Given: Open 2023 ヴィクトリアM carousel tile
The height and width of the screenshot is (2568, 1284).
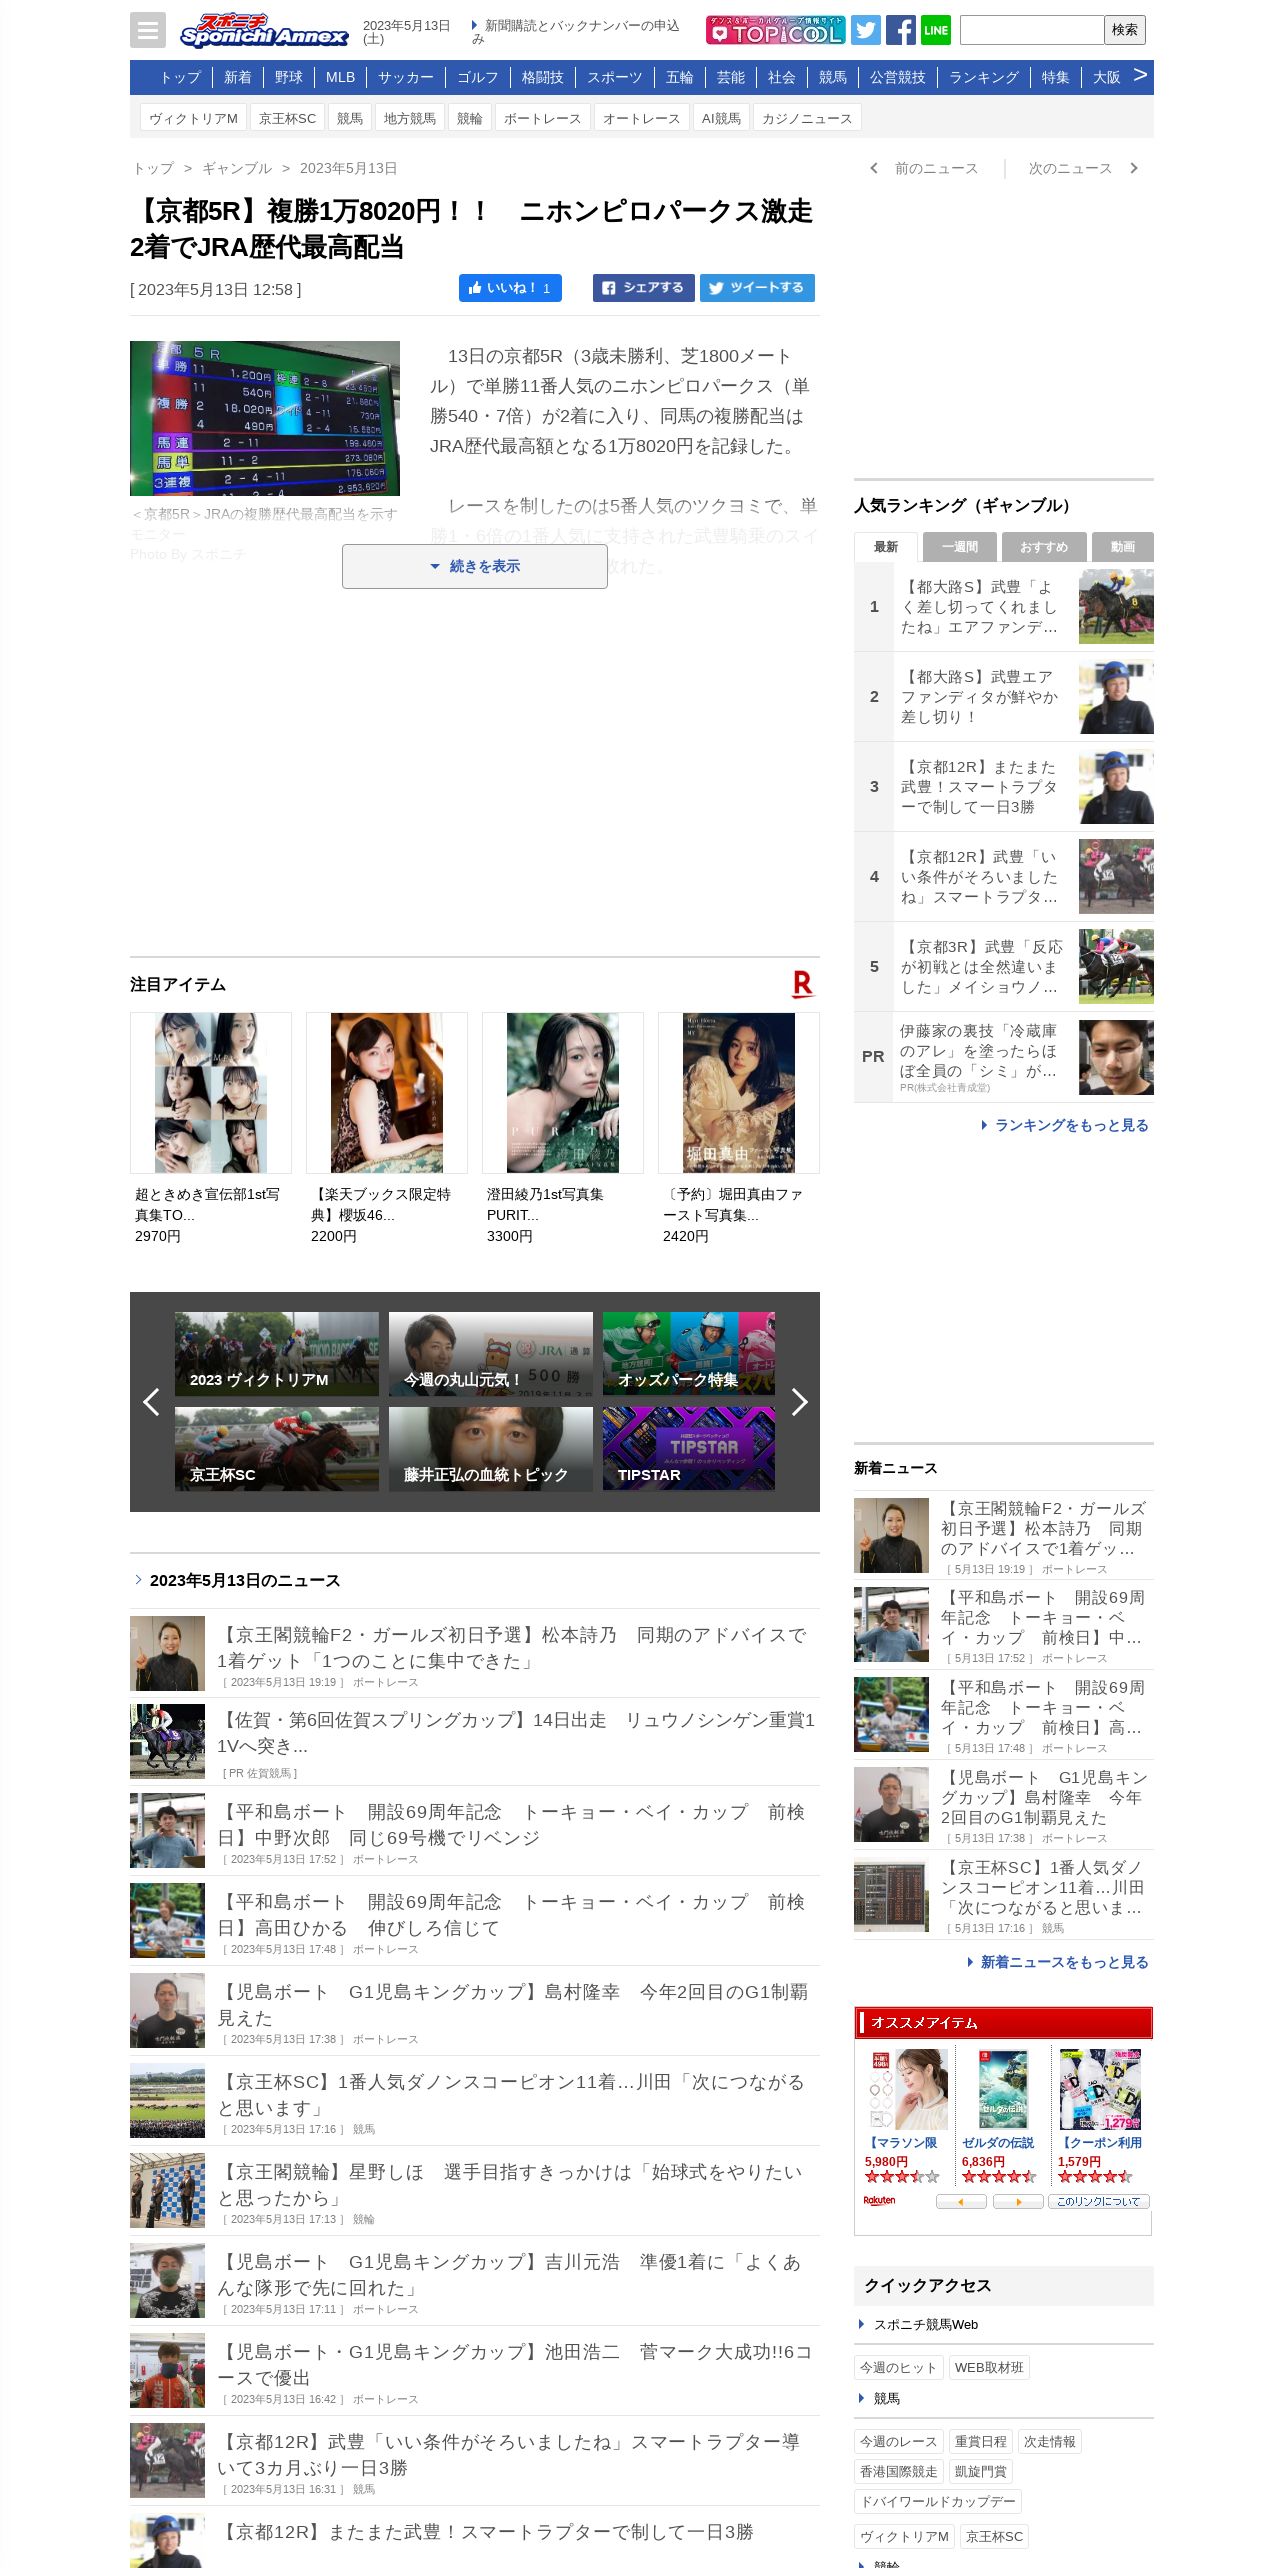Looking at the screenshot, I should 277,1354.
